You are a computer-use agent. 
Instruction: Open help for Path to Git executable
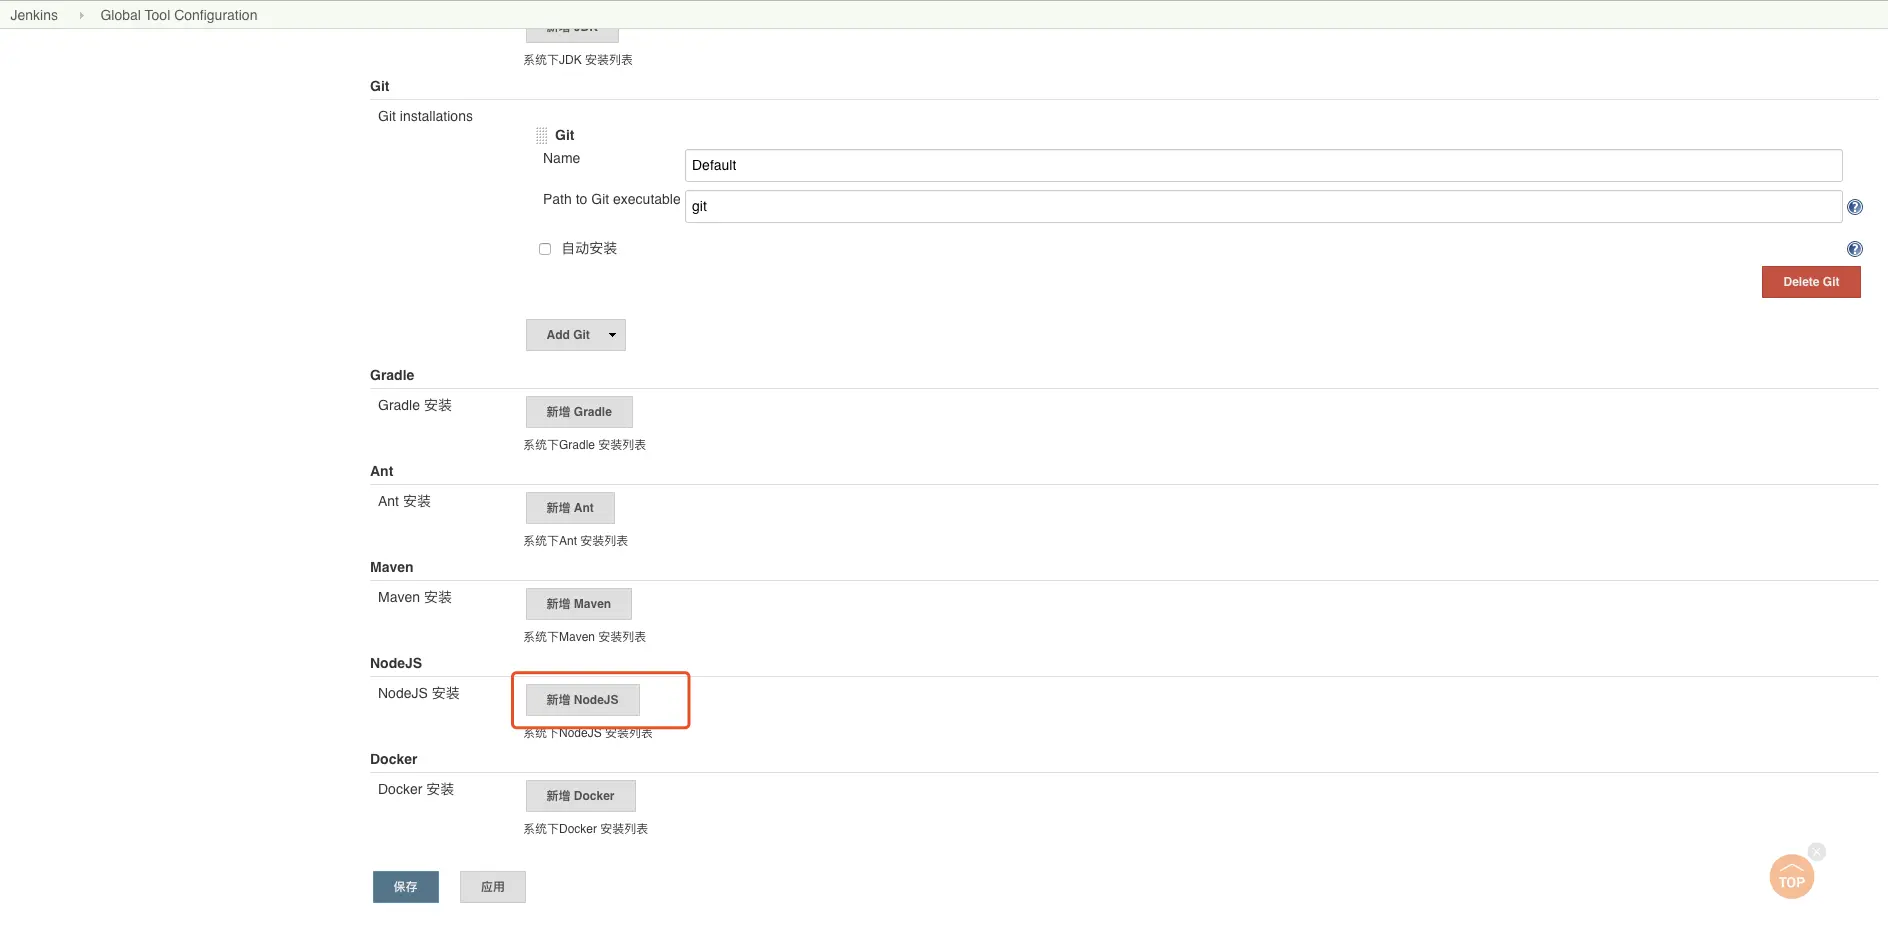1854,207
